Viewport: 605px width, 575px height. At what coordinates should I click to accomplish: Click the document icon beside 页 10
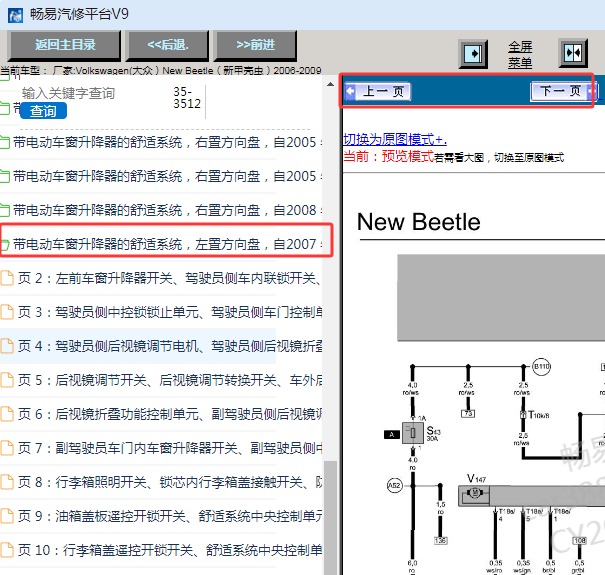point(7,550)
